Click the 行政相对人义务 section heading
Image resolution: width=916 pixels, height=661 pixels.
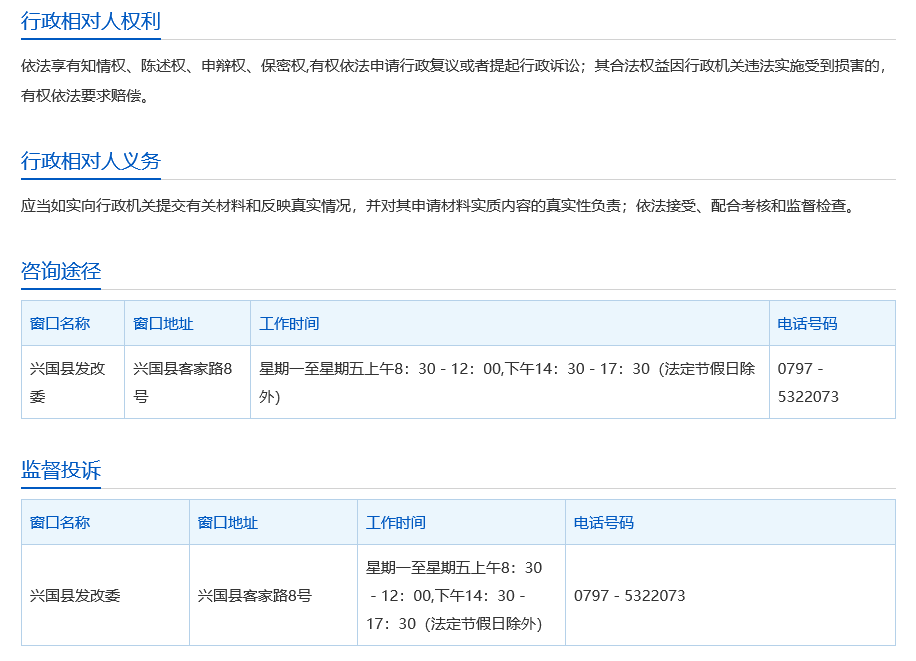tap(91, 161)
